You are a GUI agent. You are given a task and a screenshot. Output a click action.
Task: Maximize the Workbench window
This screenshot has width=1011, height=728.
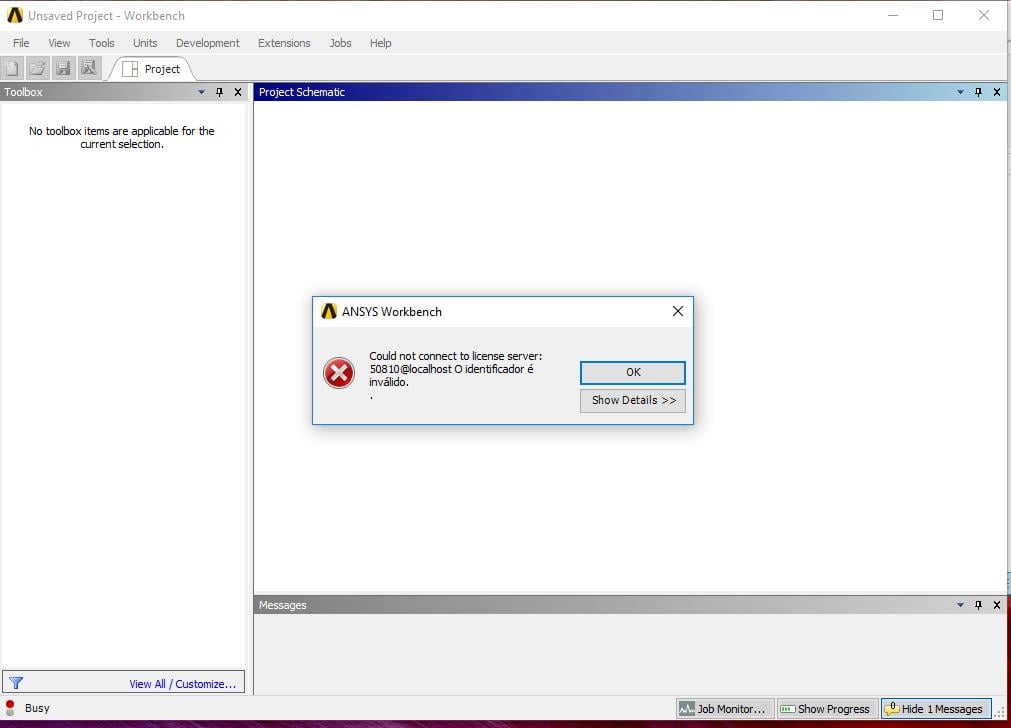(x=938, y=15)
